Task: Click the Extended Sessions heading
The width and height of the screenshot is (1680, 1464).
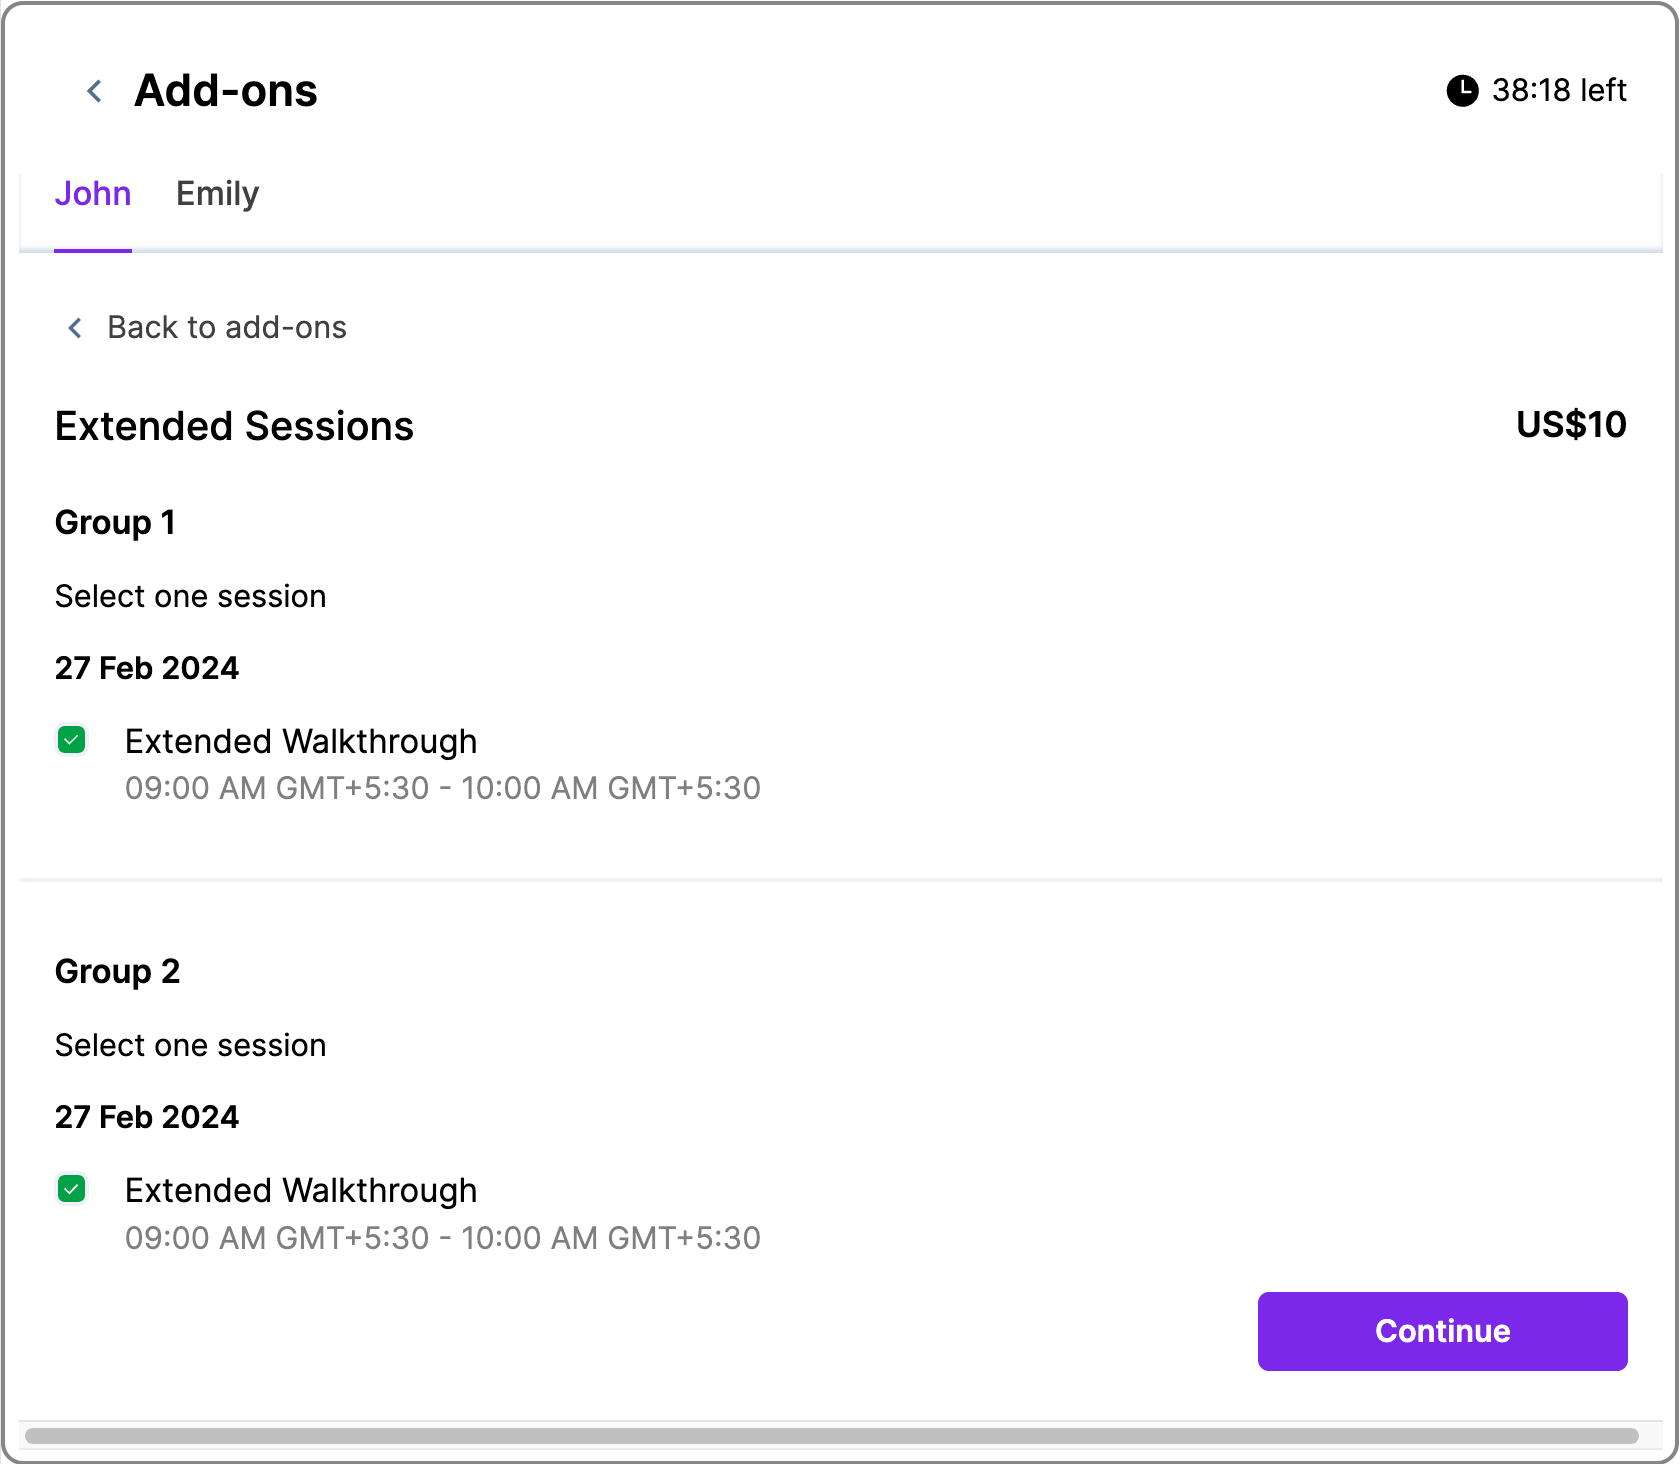Action: click(234, 427)
